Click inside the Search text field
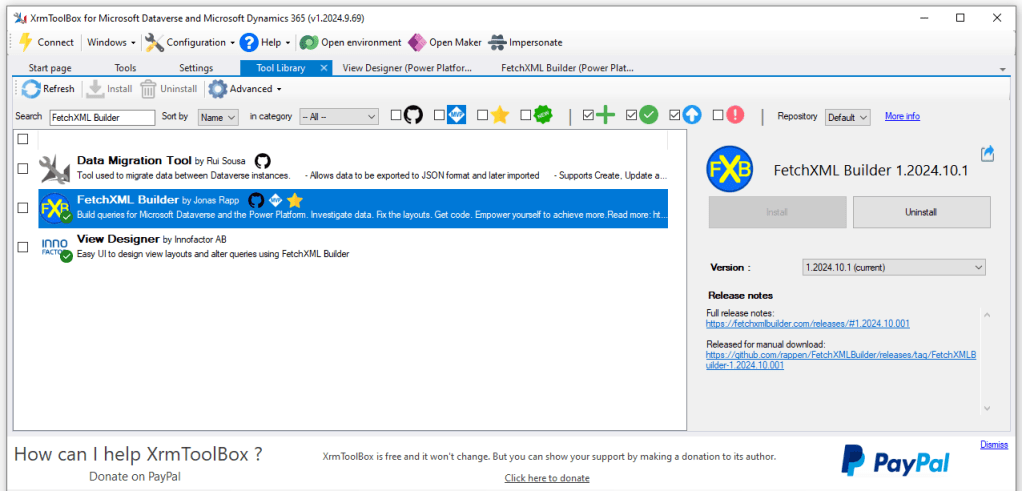Screen dimensions: 1022x491 [x=102, y=117]
